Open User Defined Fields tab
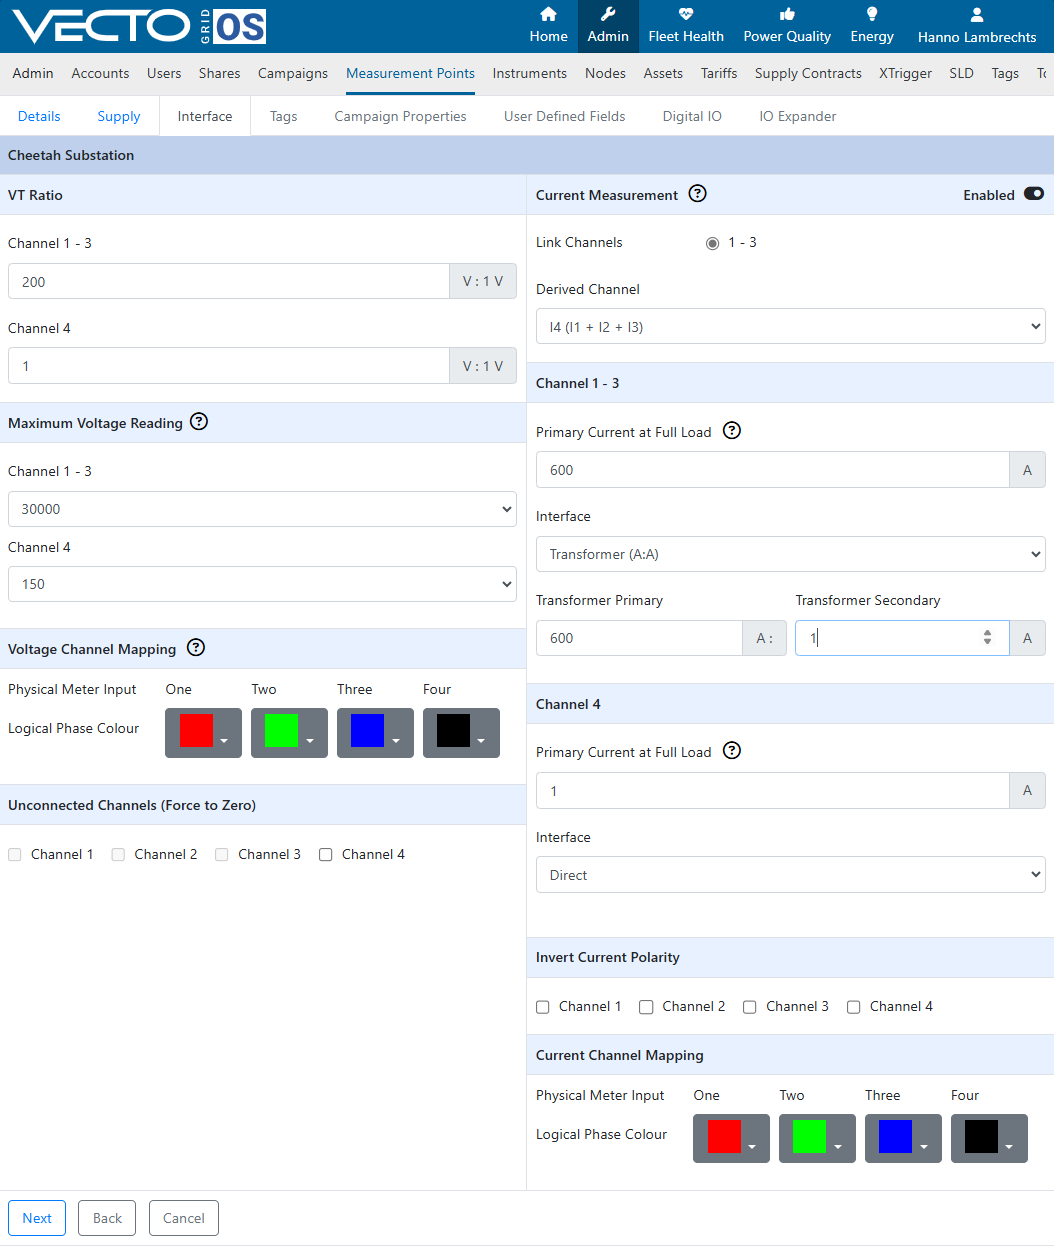 tap(564, 116)
